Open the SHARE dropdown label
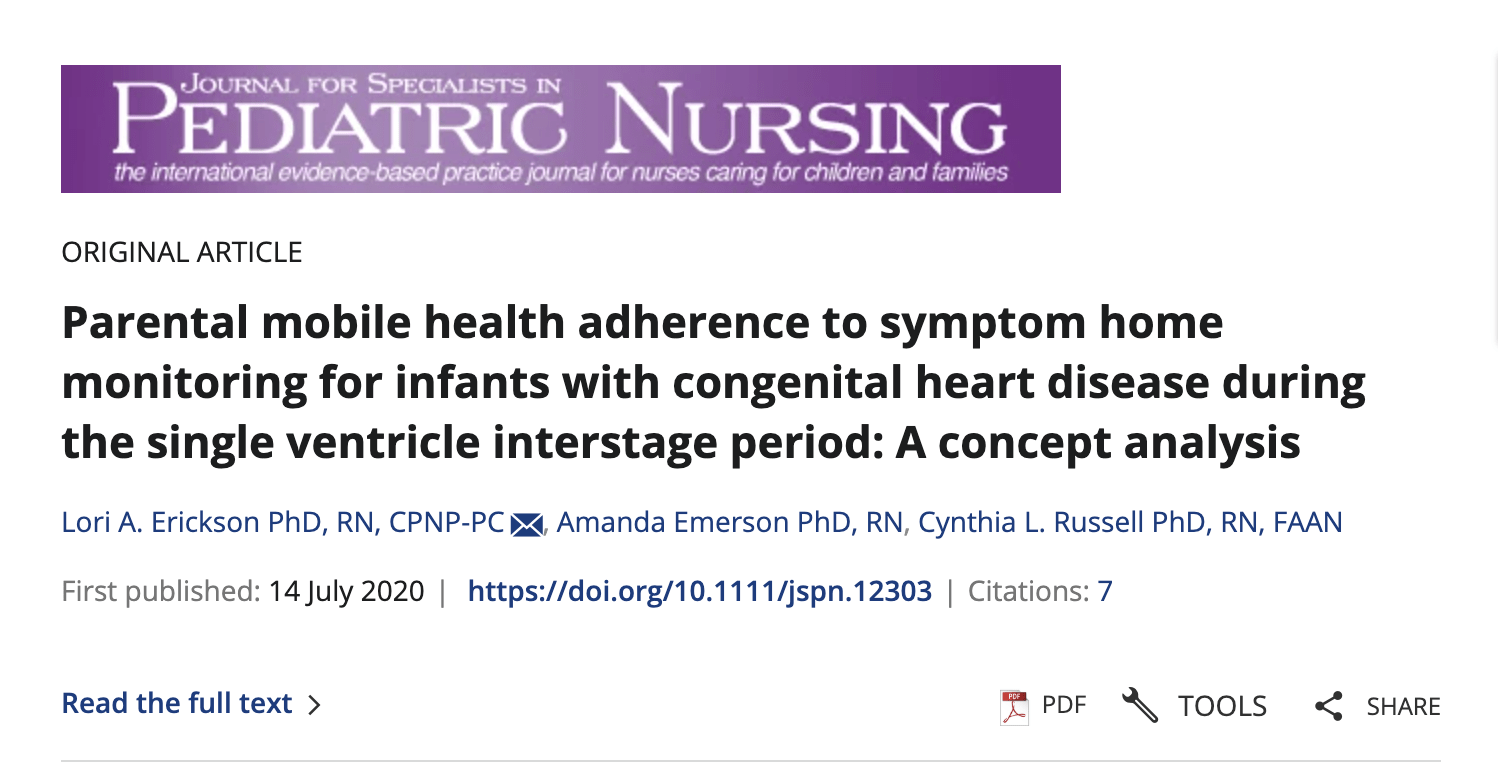The height and width of the screenshot is (762, 1498). (x=1404, y=706)
